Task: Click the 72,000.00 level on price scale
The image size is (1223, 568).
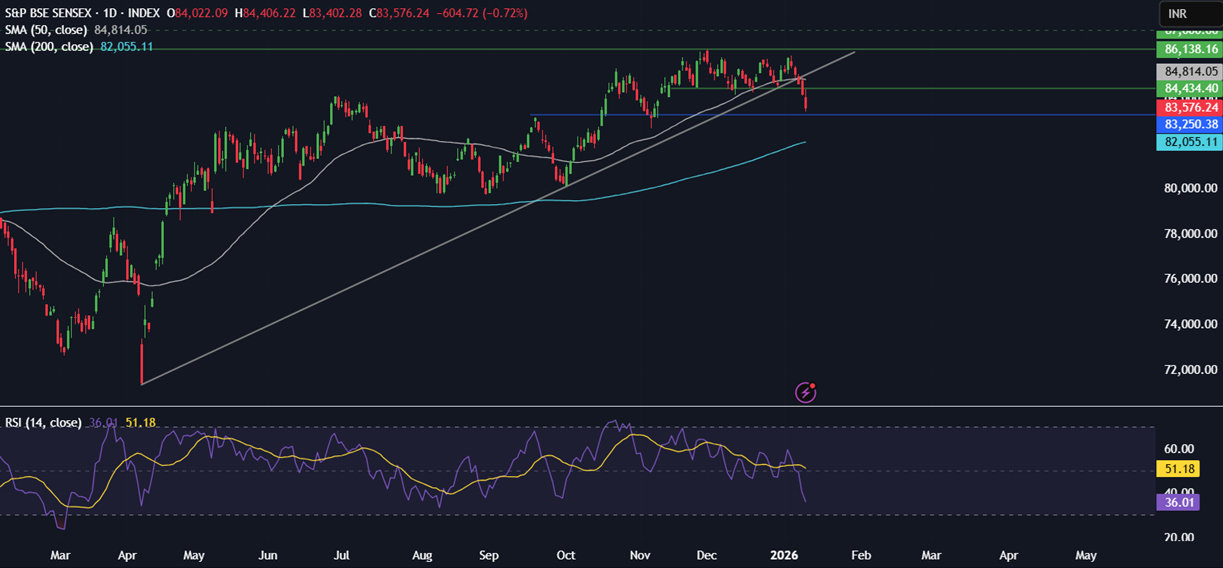Action: point(1188,370)
